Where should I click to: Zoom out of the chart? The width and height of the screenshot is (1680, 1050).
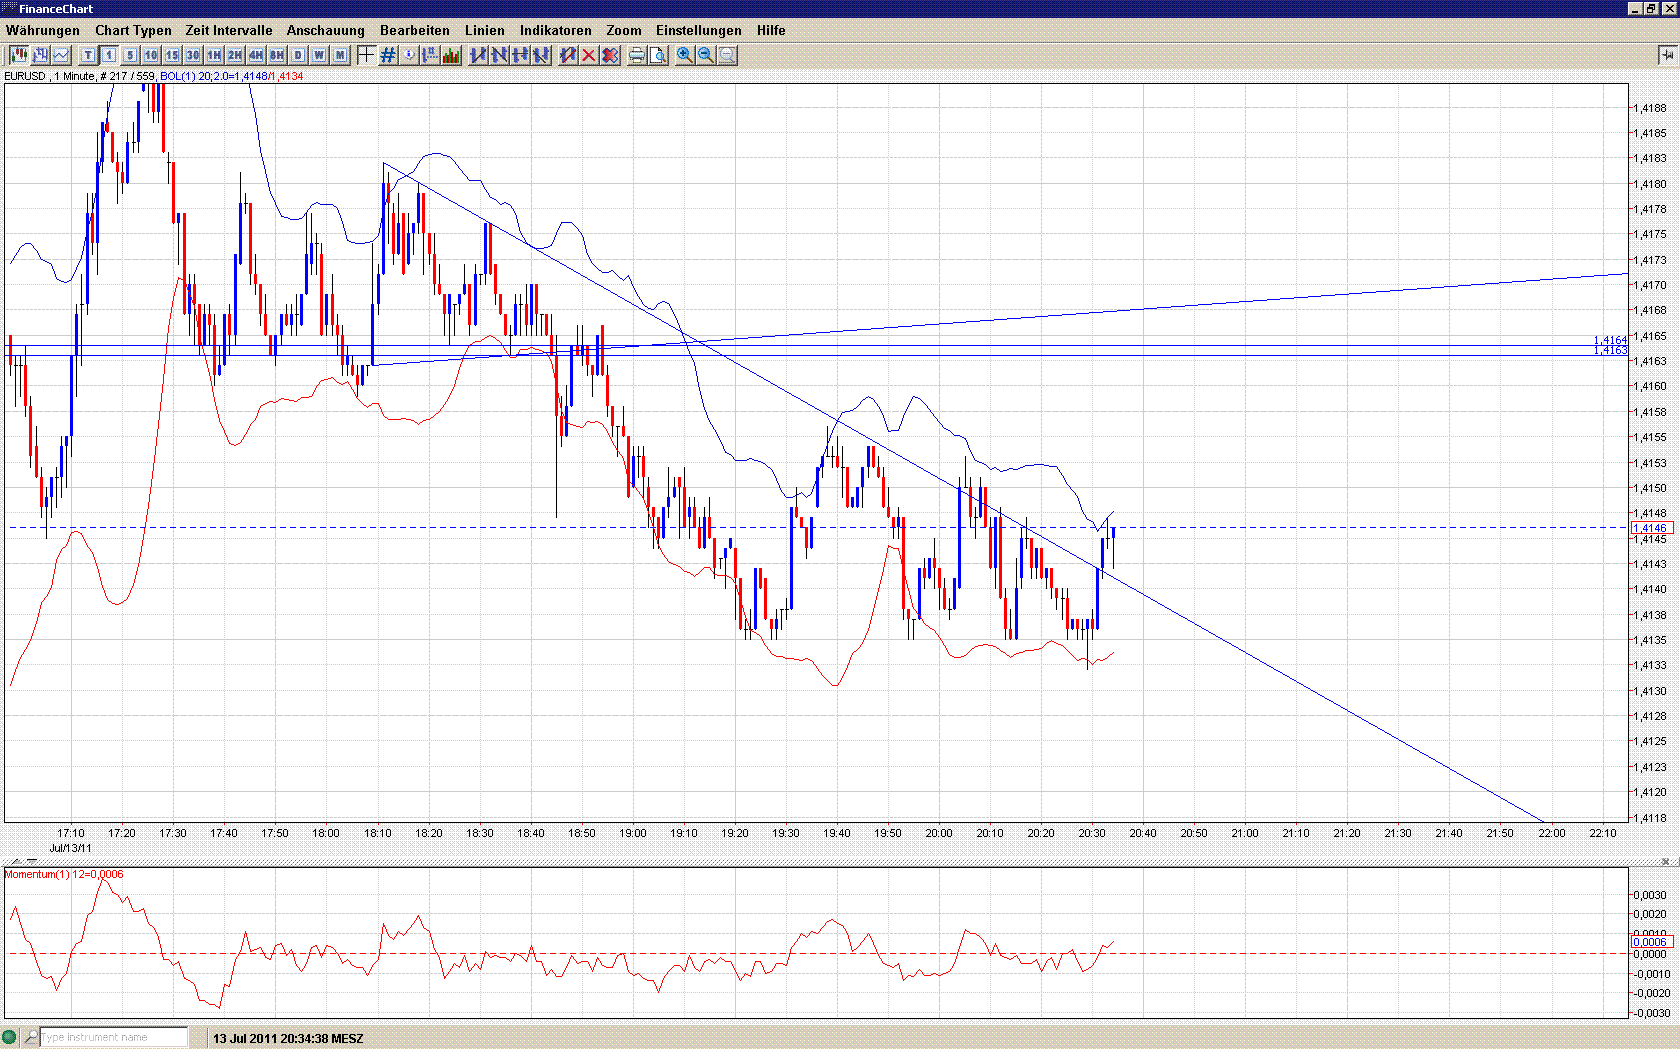click(706, 55)
